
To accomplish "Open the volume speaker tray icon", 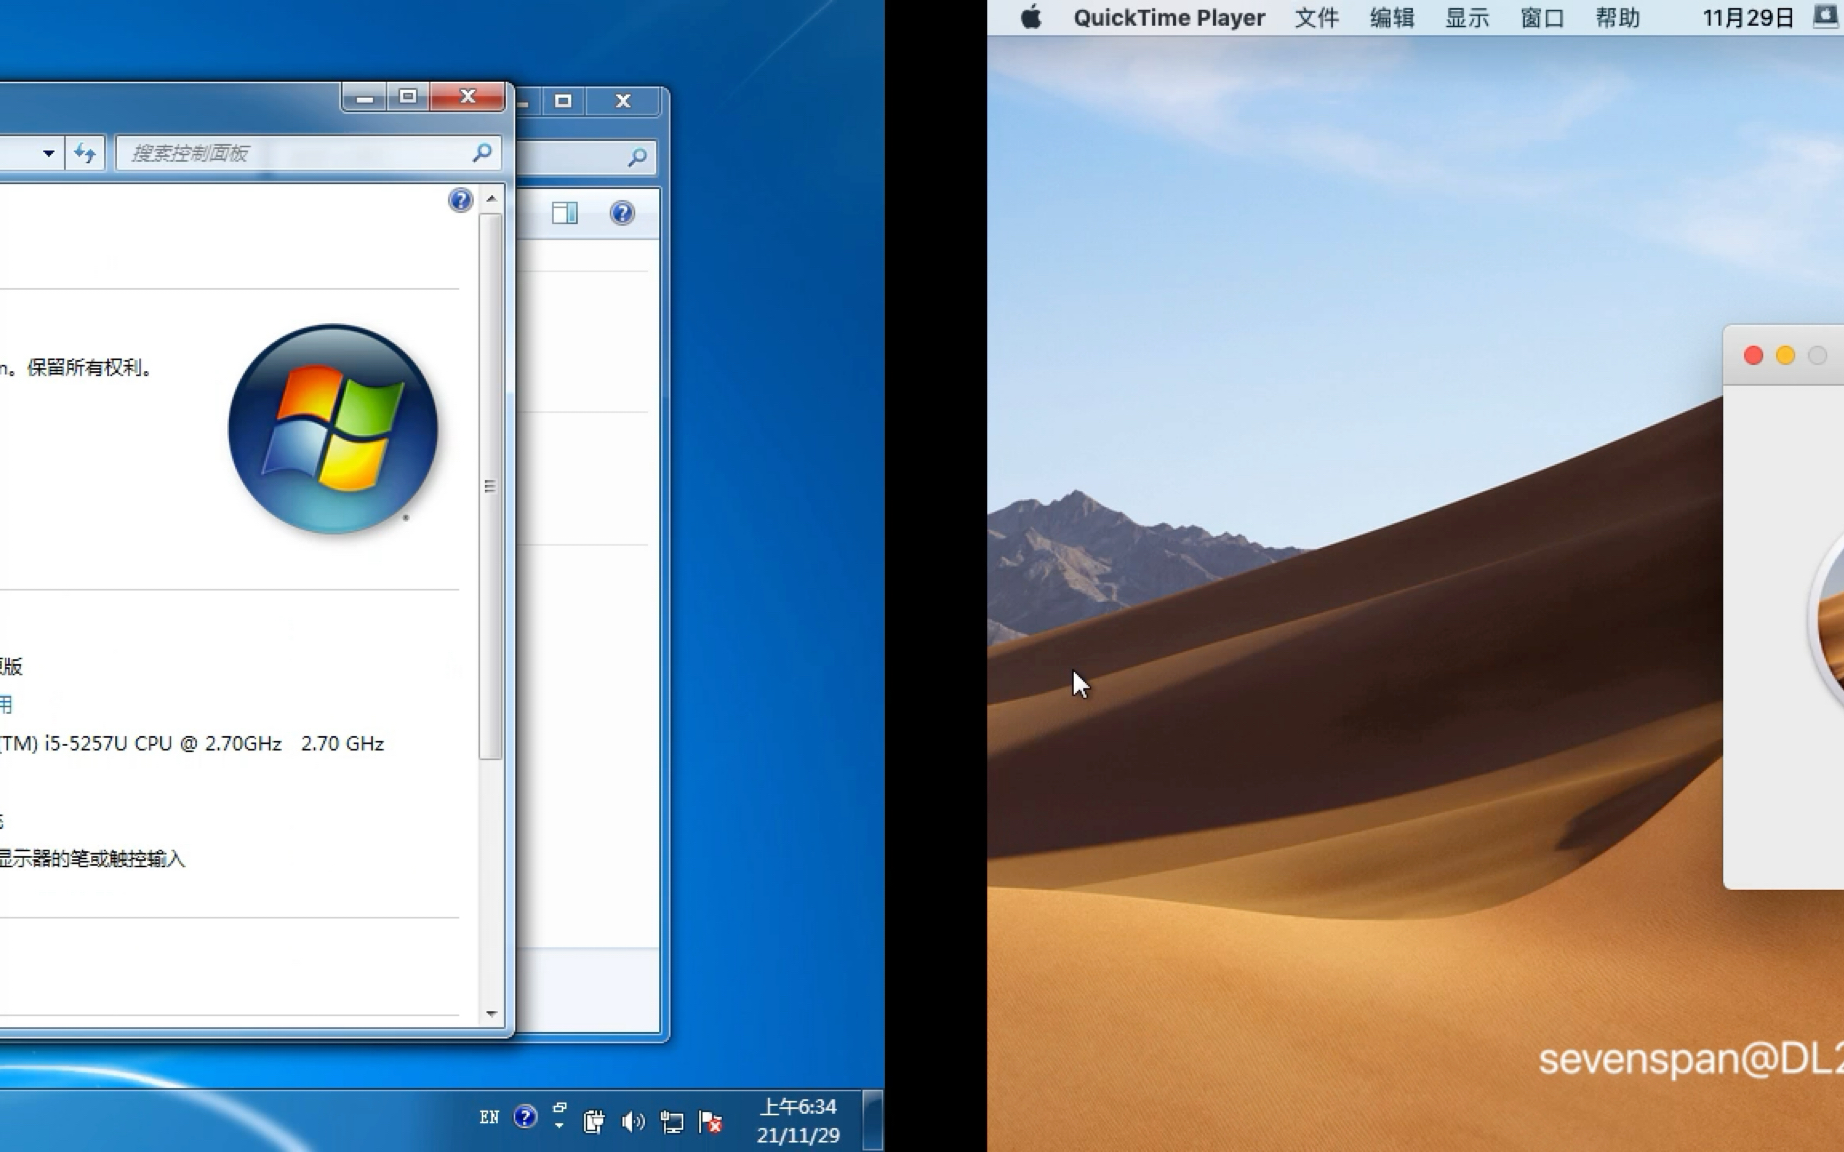I will click(x=633, y=1122).
